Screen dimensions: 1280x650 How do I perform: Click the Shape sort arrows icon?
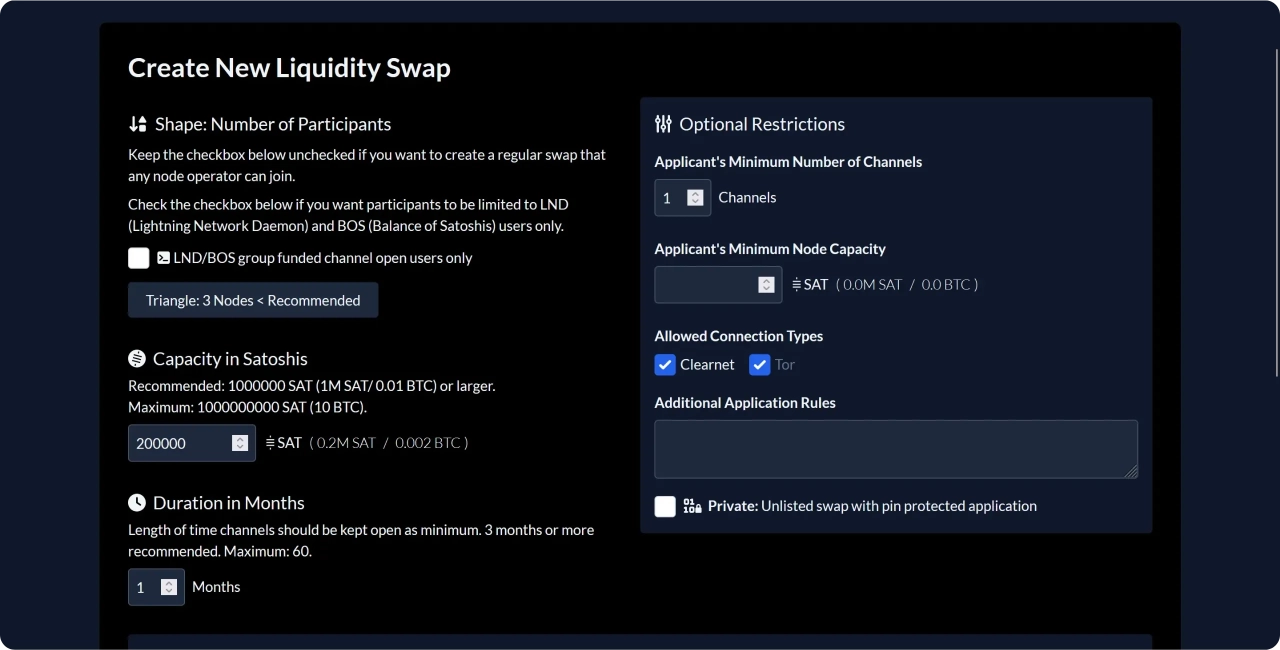click(138, 124)
